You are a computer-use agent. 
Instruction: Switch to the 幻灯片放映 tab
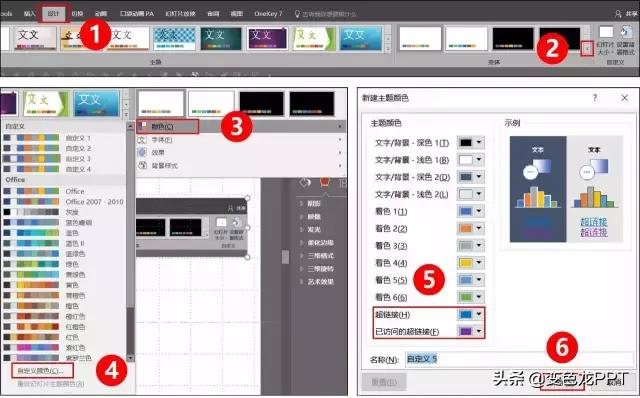[181, 13]
